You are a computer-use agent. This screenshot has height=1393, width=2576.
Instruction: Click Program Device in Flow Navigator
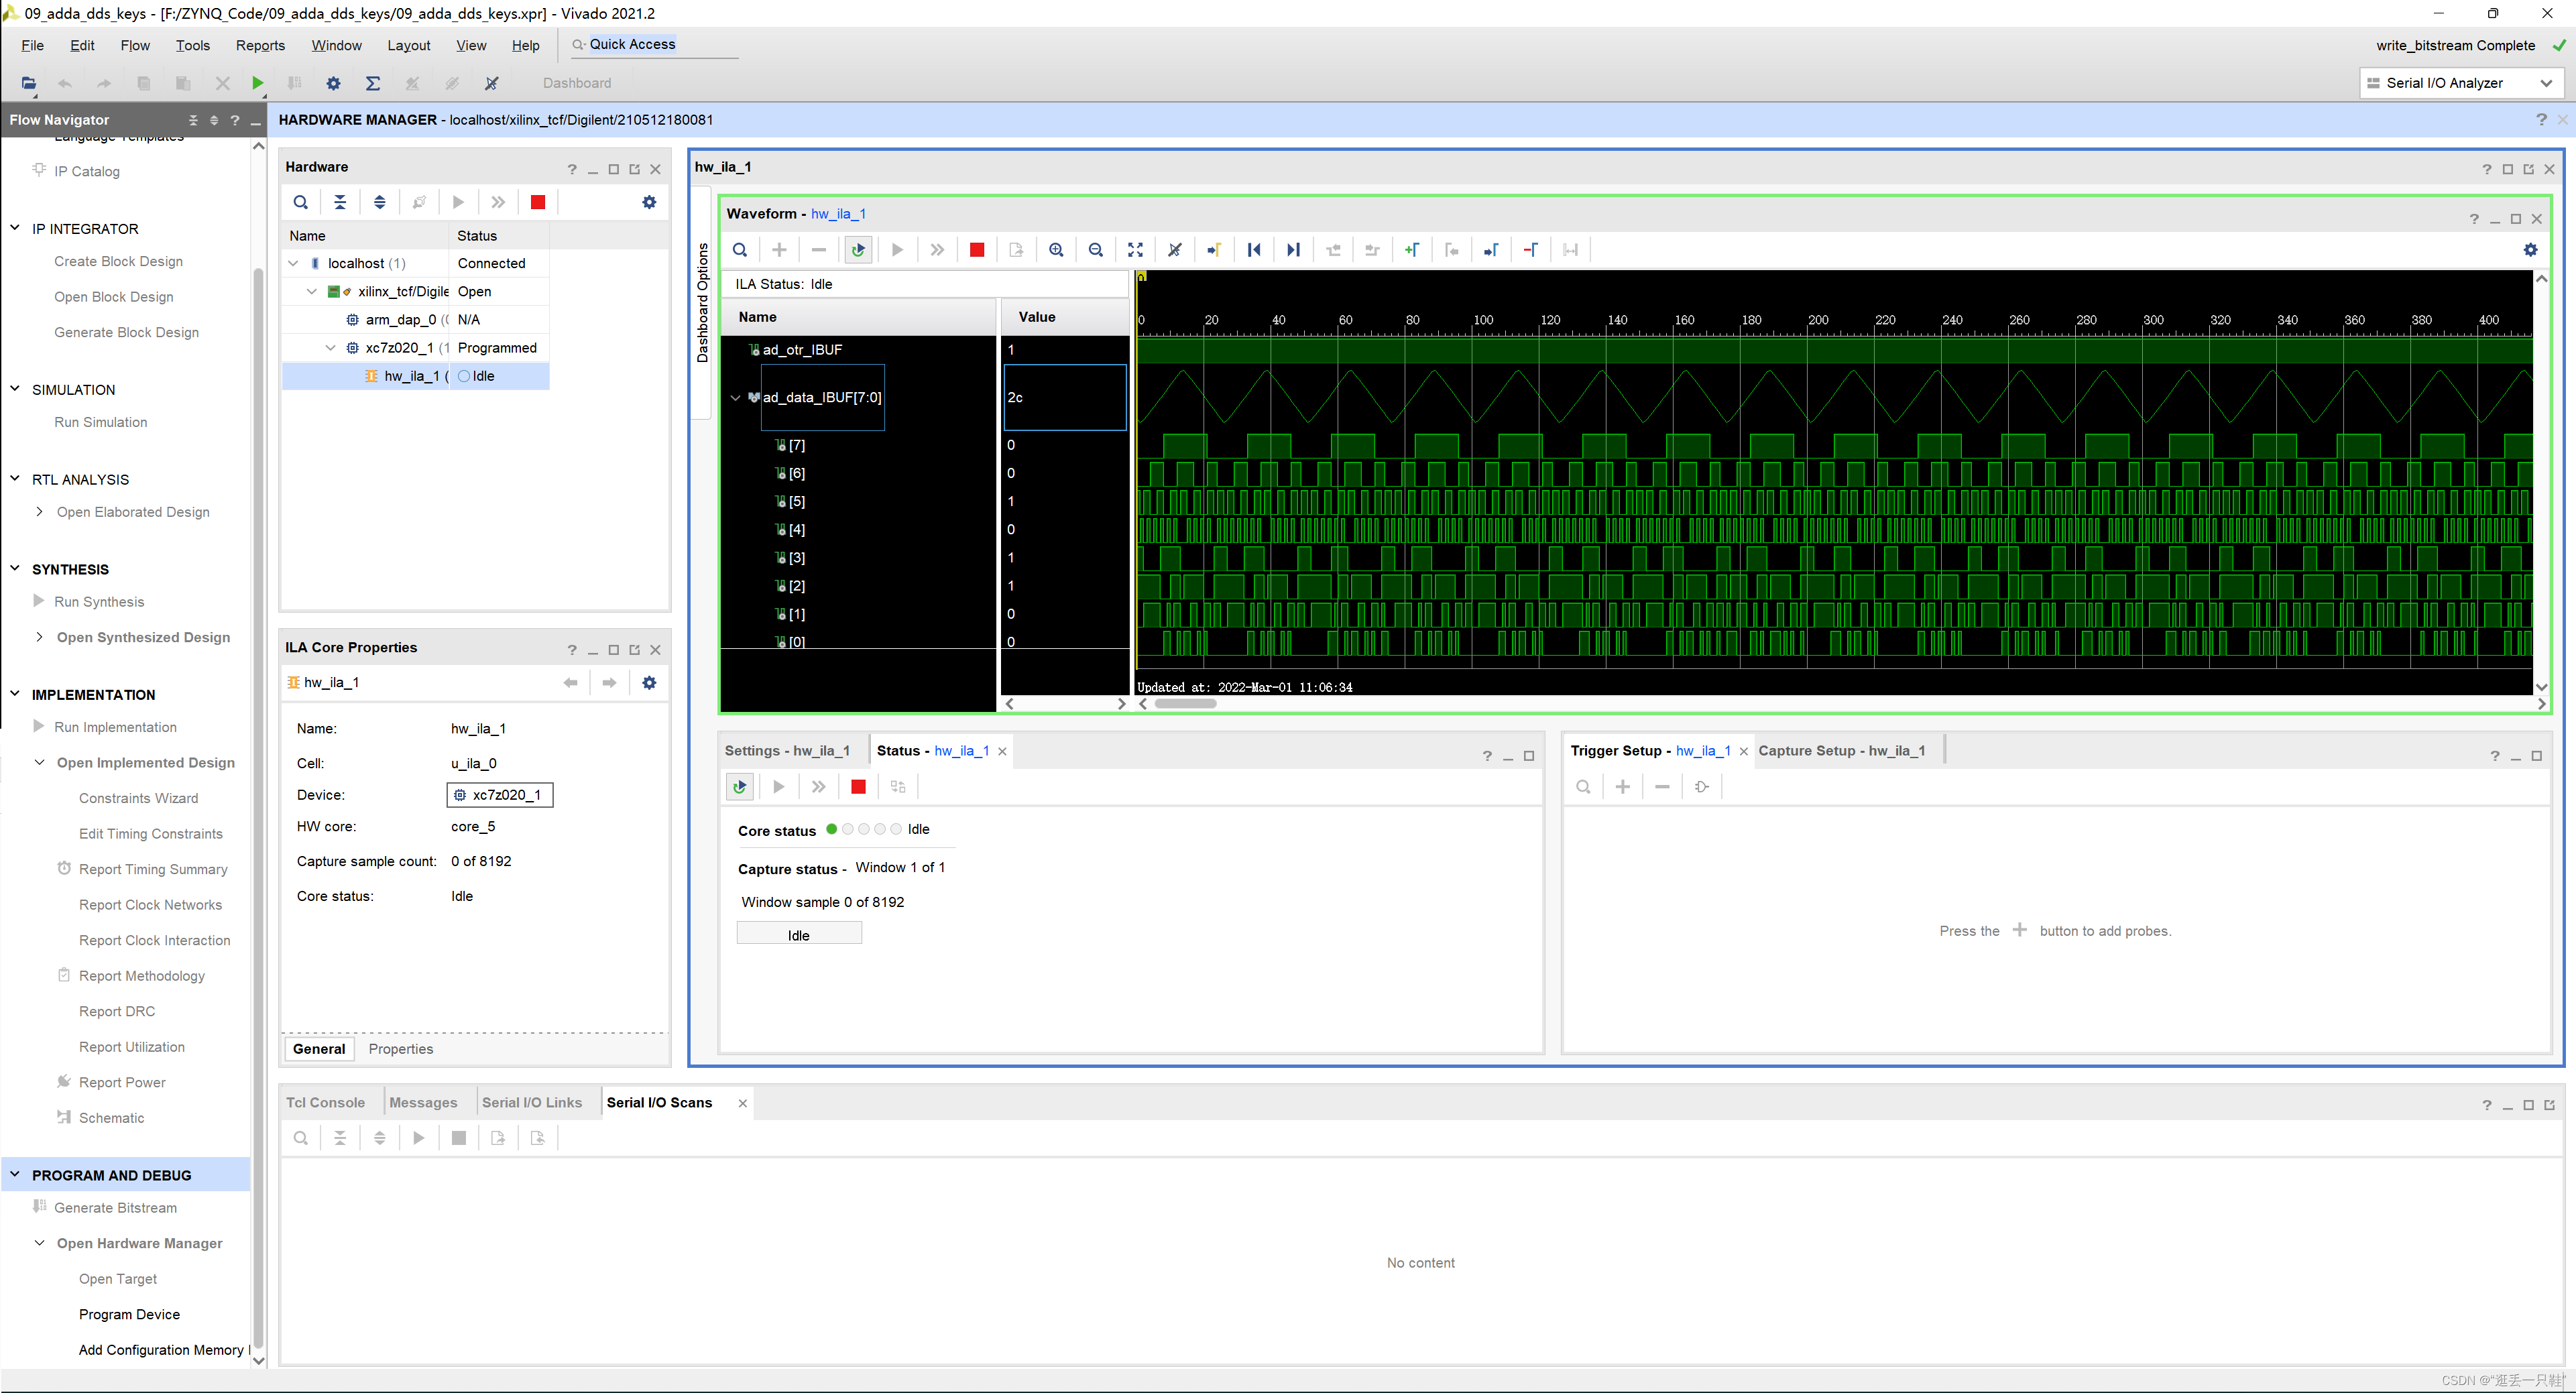point(129,1314)
